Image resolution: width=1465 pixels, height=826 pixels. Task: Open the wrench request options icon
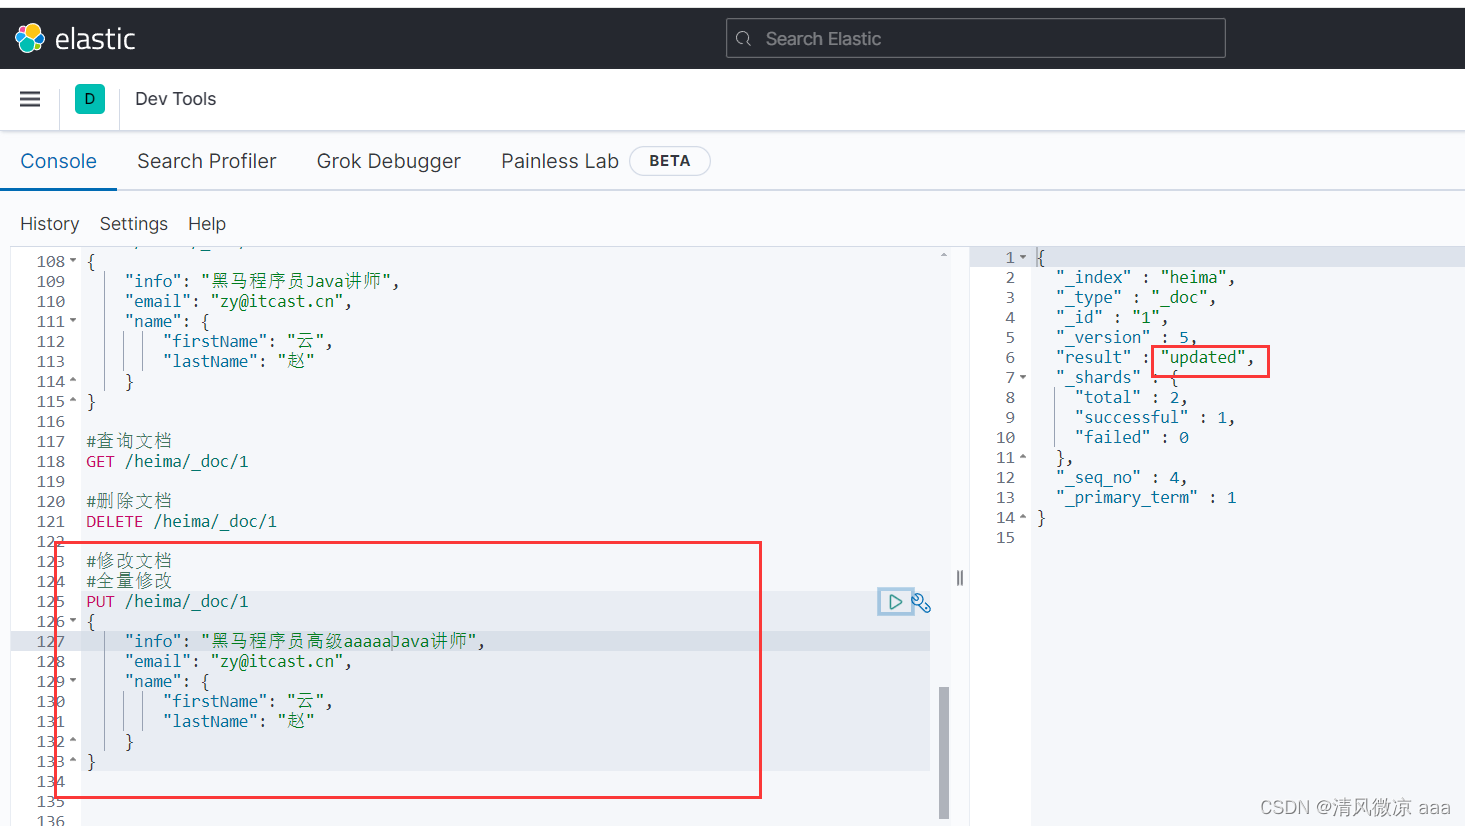(x=921, y=603)
